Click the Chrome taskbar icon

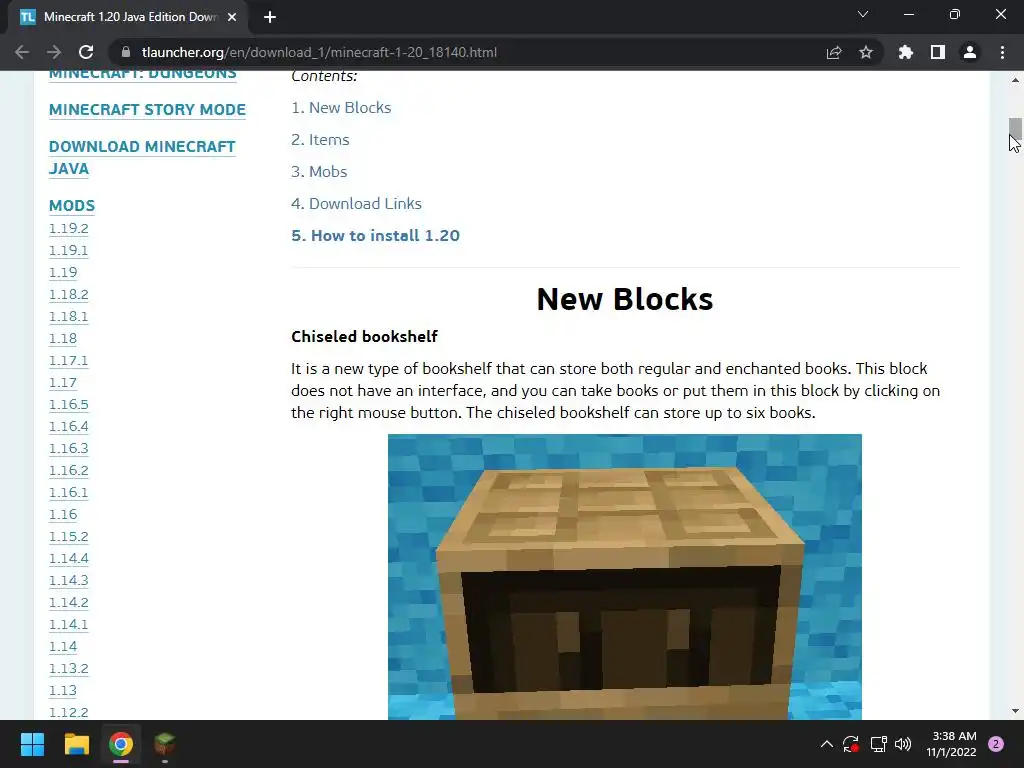(x=121, y=744)
